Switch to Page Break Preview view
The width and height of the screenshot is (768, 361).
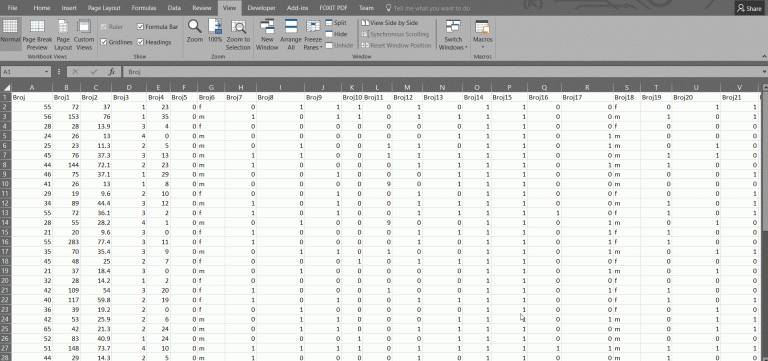tap(37, 35)
